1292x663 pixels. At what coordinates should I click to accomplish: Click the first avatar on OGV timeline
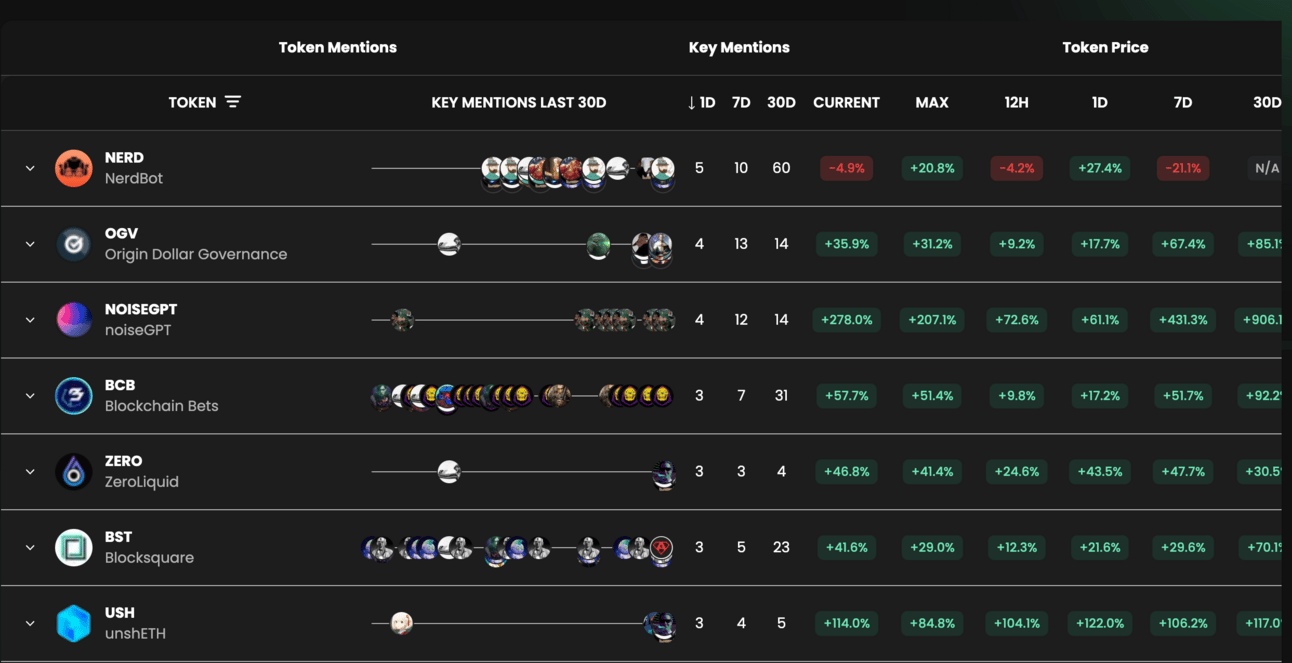(449, 244)
